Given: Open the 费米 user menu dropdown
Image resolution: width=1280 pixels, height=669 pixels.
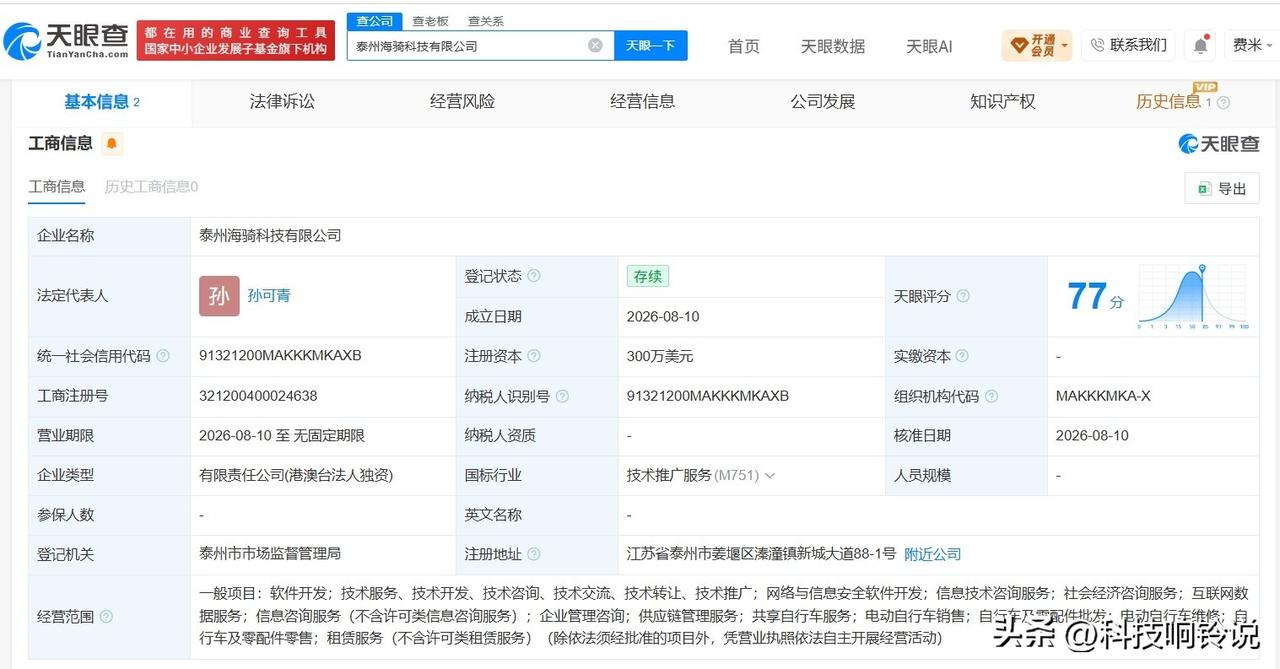Looking at the screenshot, I should [x=1253, y=45].
